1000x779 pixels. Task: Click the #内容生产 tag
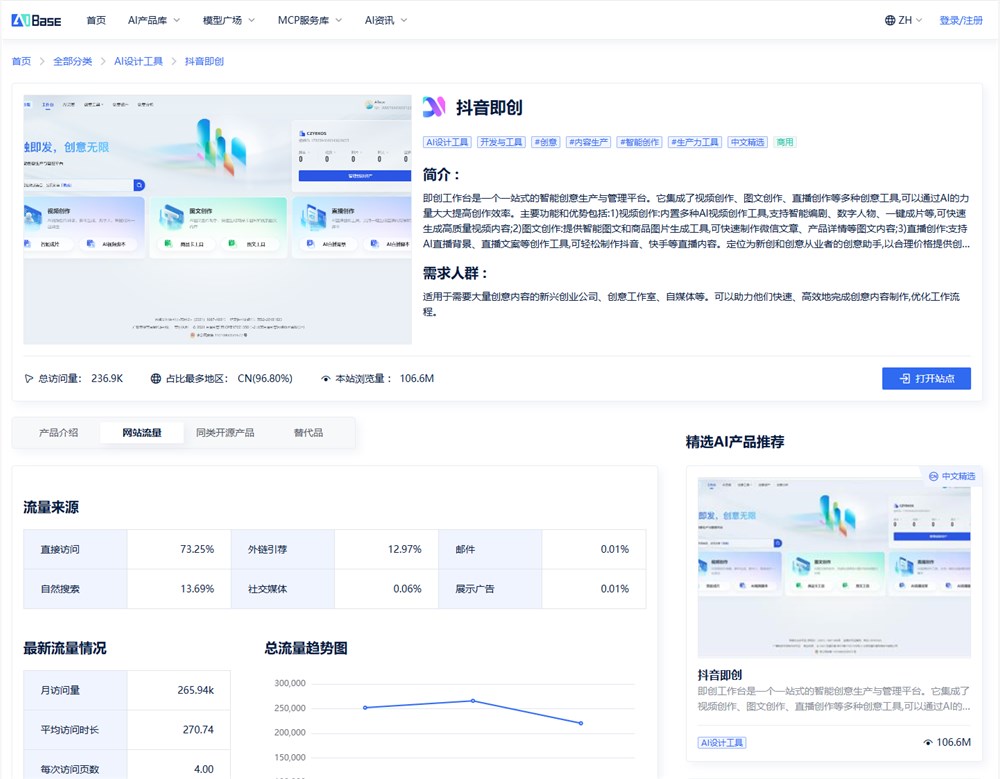click(589, 142)
